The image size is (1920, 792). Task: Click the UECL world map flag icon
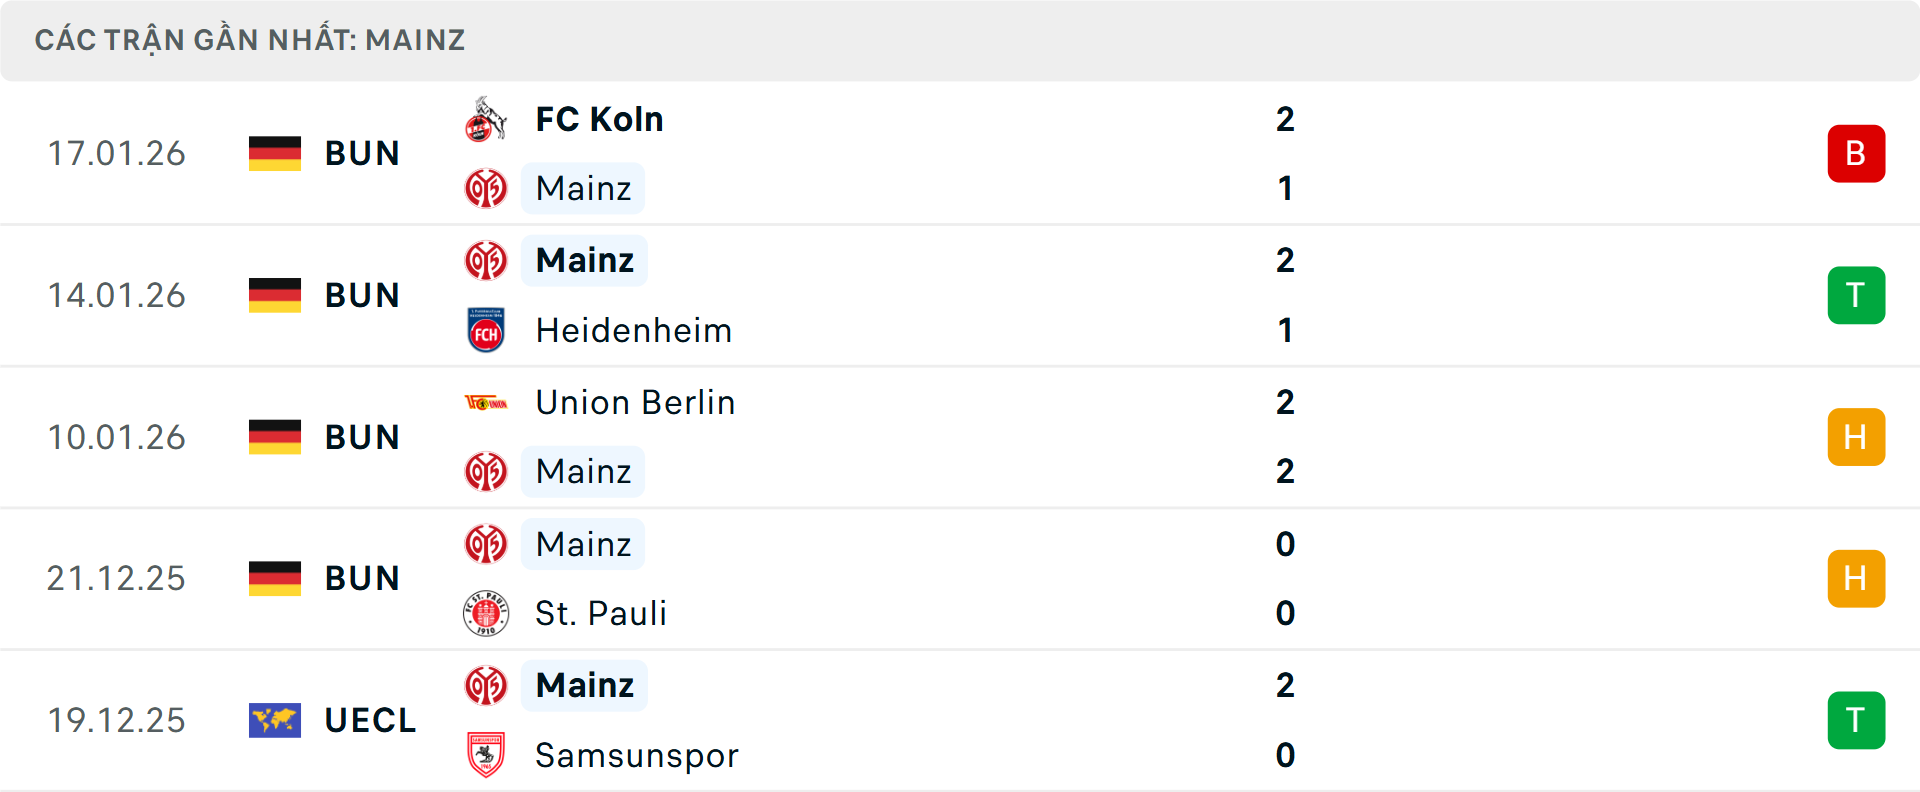tap(275, 720)
